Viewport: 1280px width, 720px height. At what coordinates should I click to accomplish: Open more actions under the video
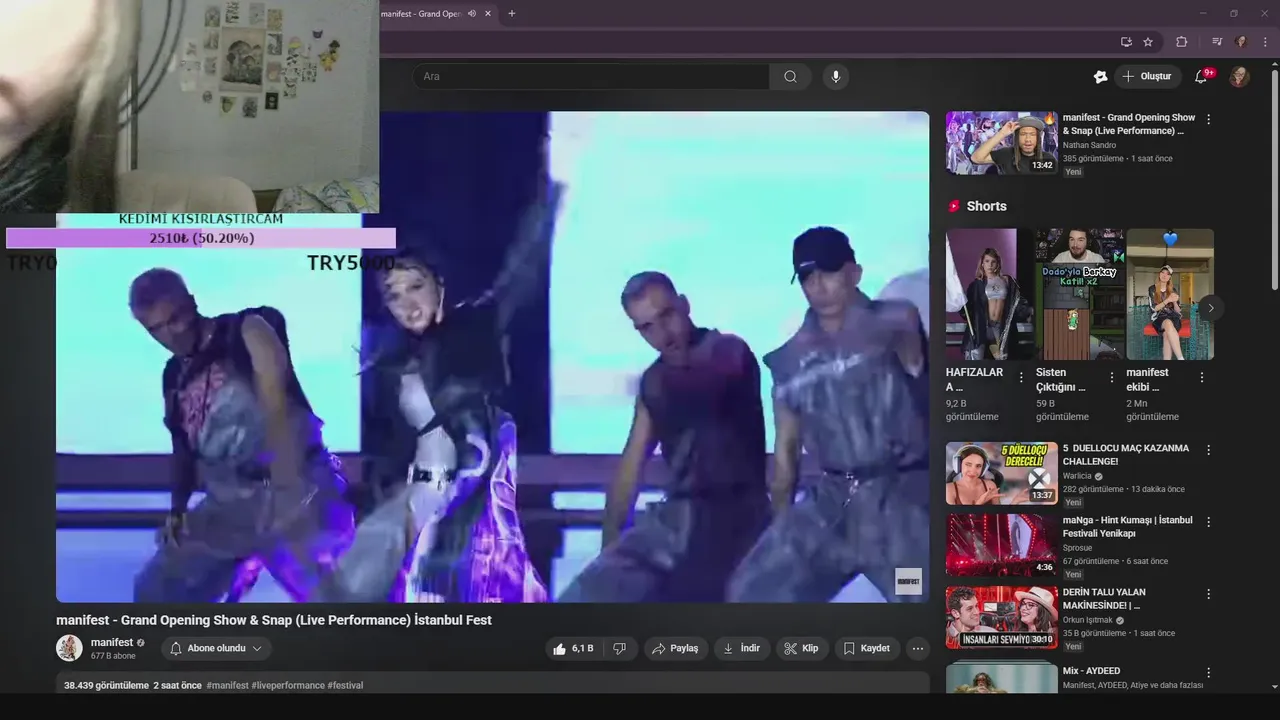coord(918,648)
